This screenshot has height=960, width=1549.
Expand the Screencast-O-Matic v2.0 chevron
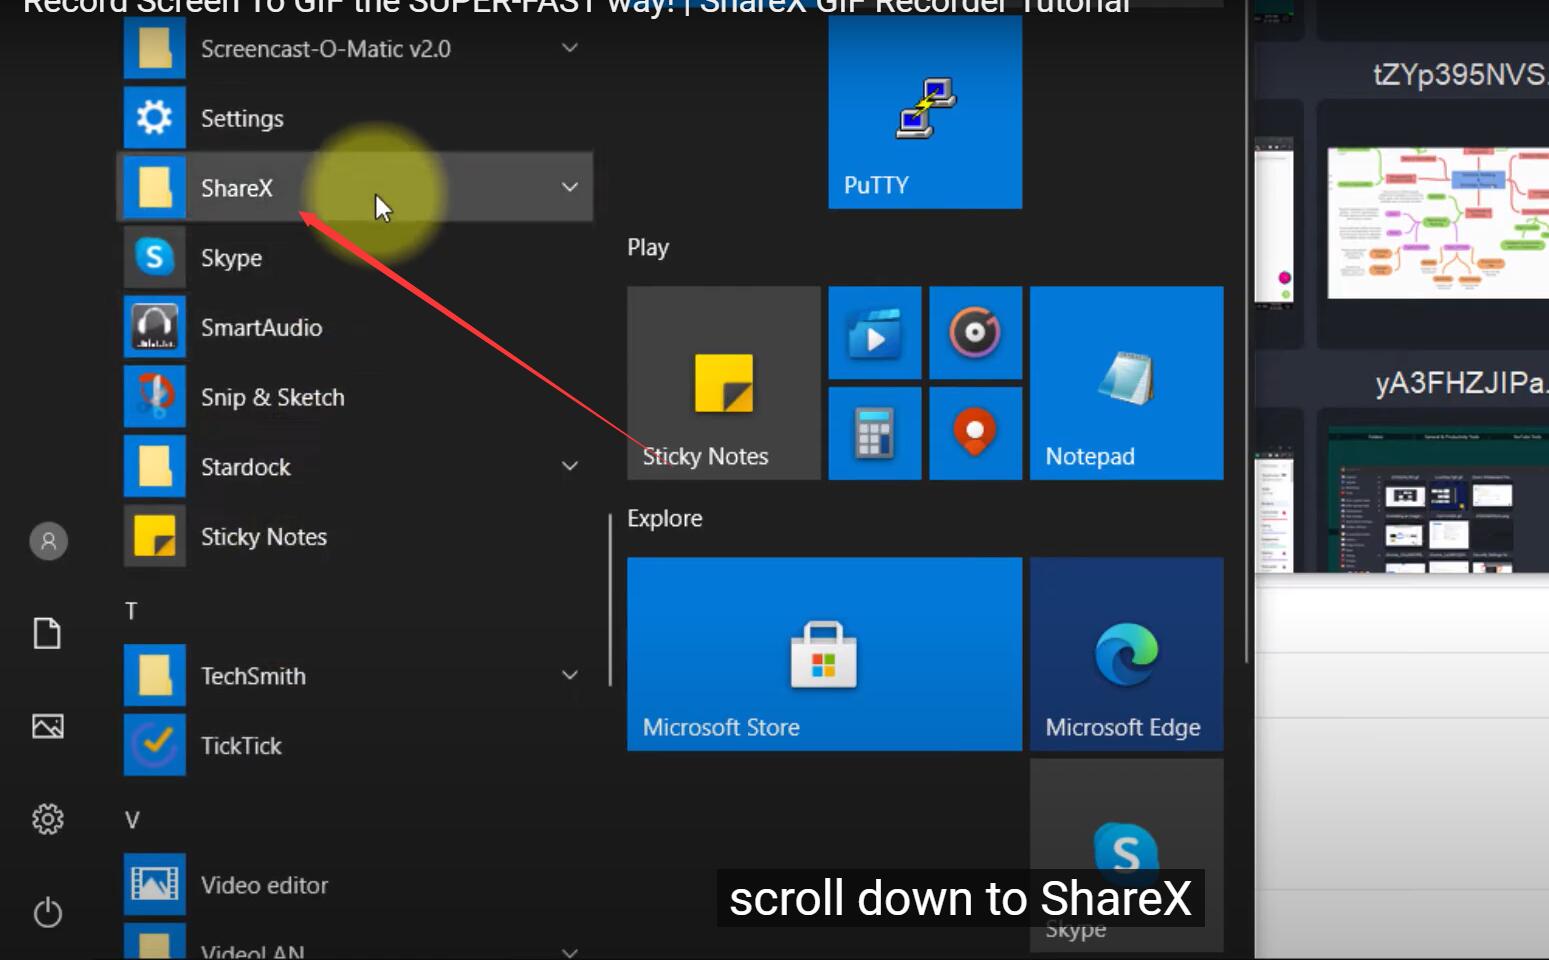pyautogui.click(x=569, y=48)
